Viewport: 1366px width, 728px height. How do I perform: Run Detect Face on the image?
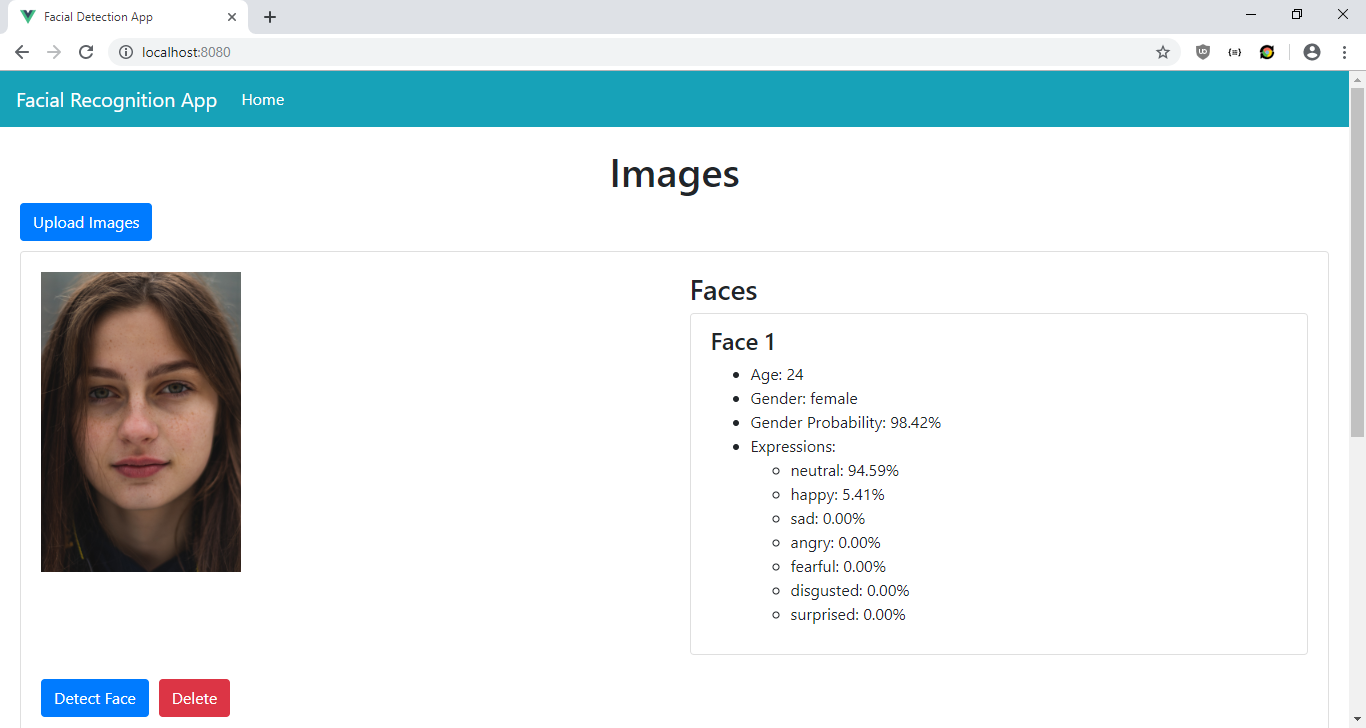(x=94, y=698)
